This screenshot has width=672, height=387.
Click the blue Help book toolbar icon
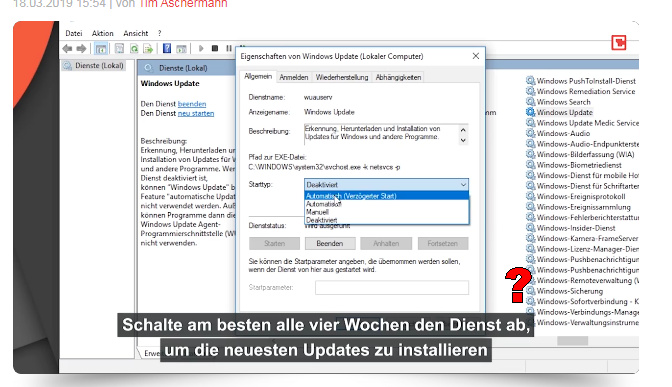[167, 48]
